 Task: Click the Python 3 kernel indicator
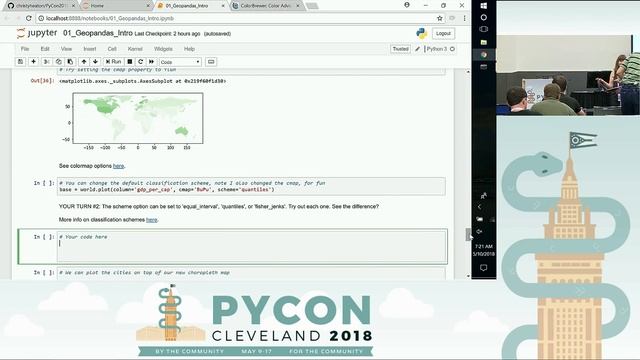tap(436, 49)
